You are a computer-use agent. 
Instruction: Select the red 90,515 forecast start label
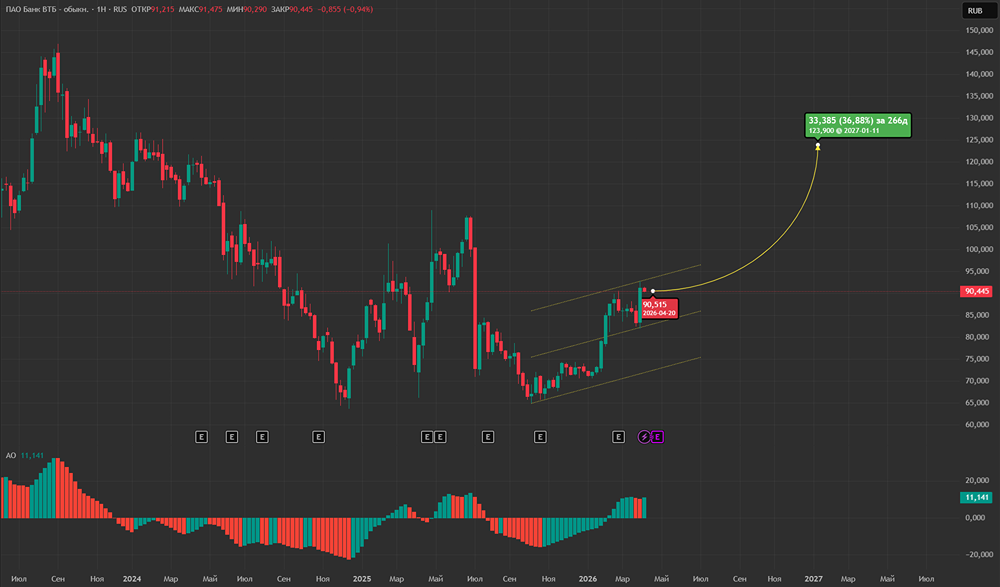(659, 308)
